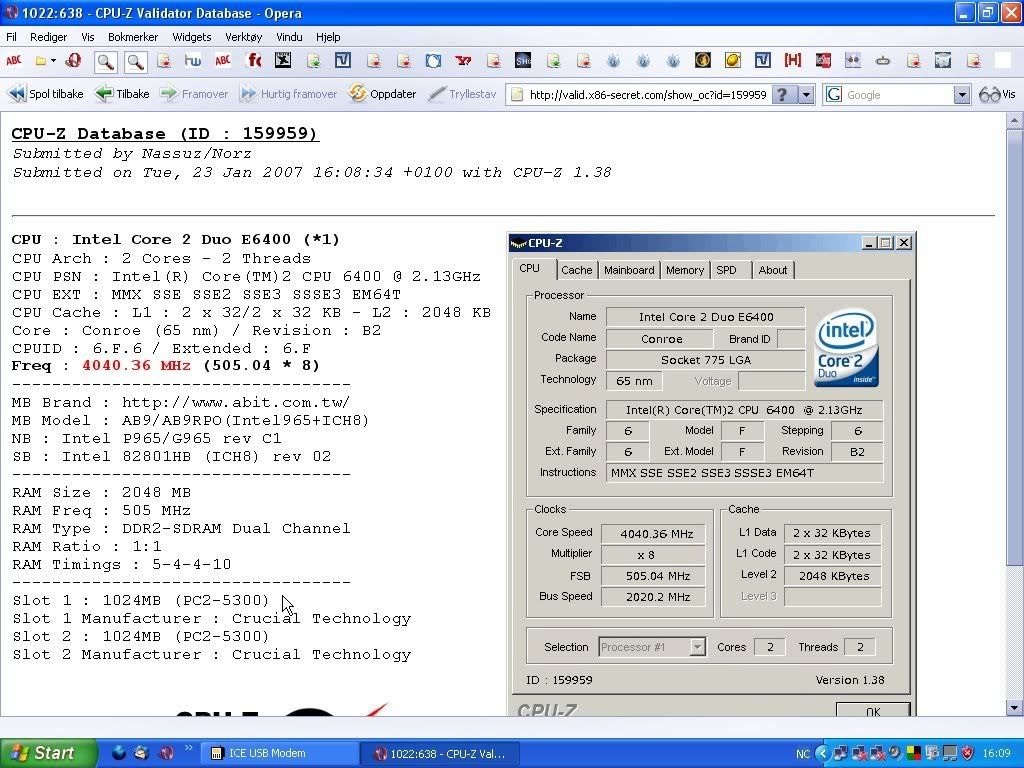The width and height of the screenshot is (1024, 768).
Task: Expand hidden system tray icons arrow
Action: (823, 754)
